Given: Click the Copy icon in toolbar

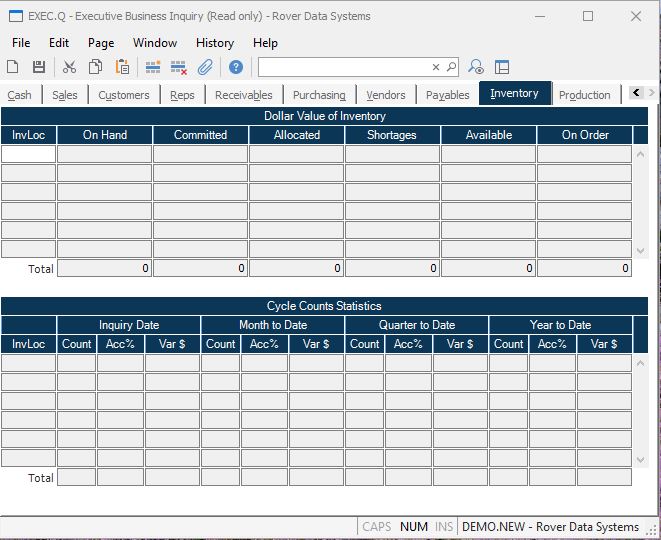Looking at the screenshot, I should click(x=95, y=67).
